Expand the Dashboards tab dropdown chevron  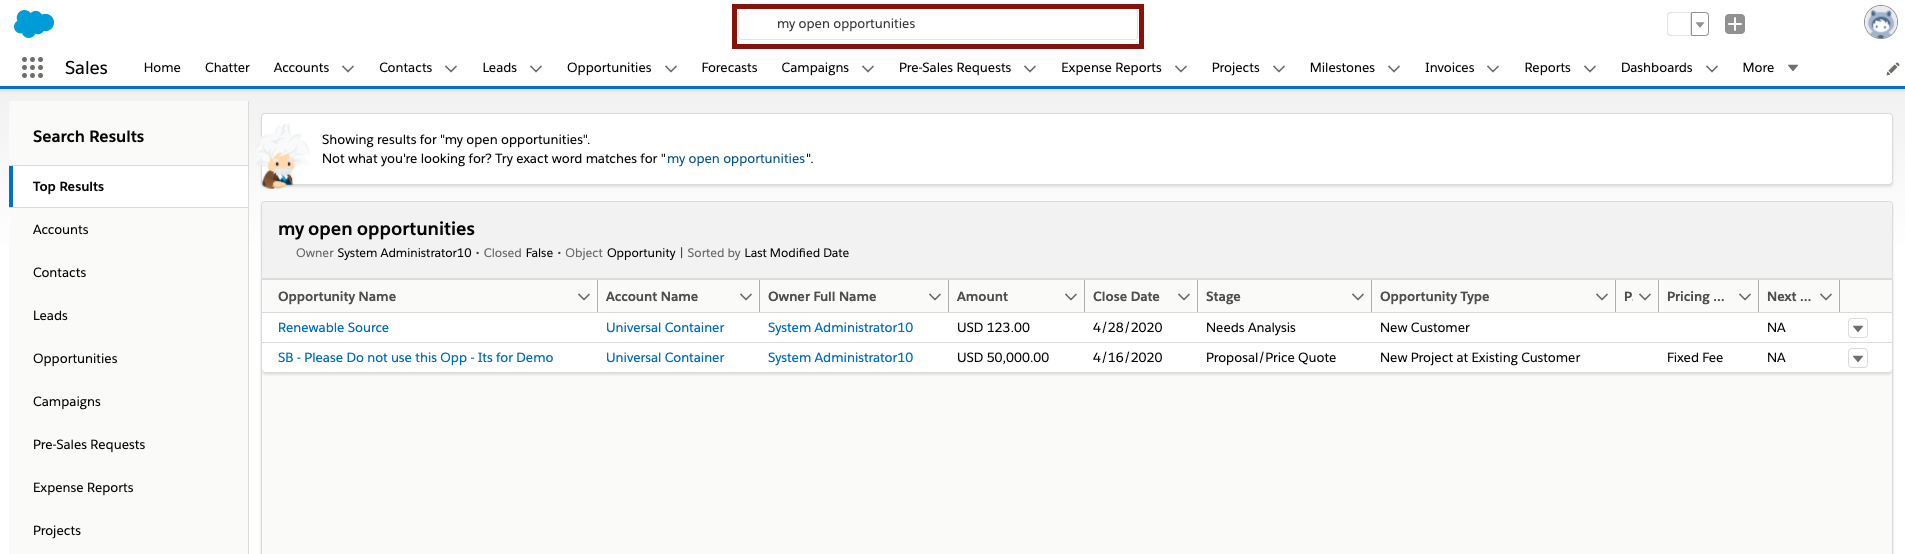(1712, 69)
